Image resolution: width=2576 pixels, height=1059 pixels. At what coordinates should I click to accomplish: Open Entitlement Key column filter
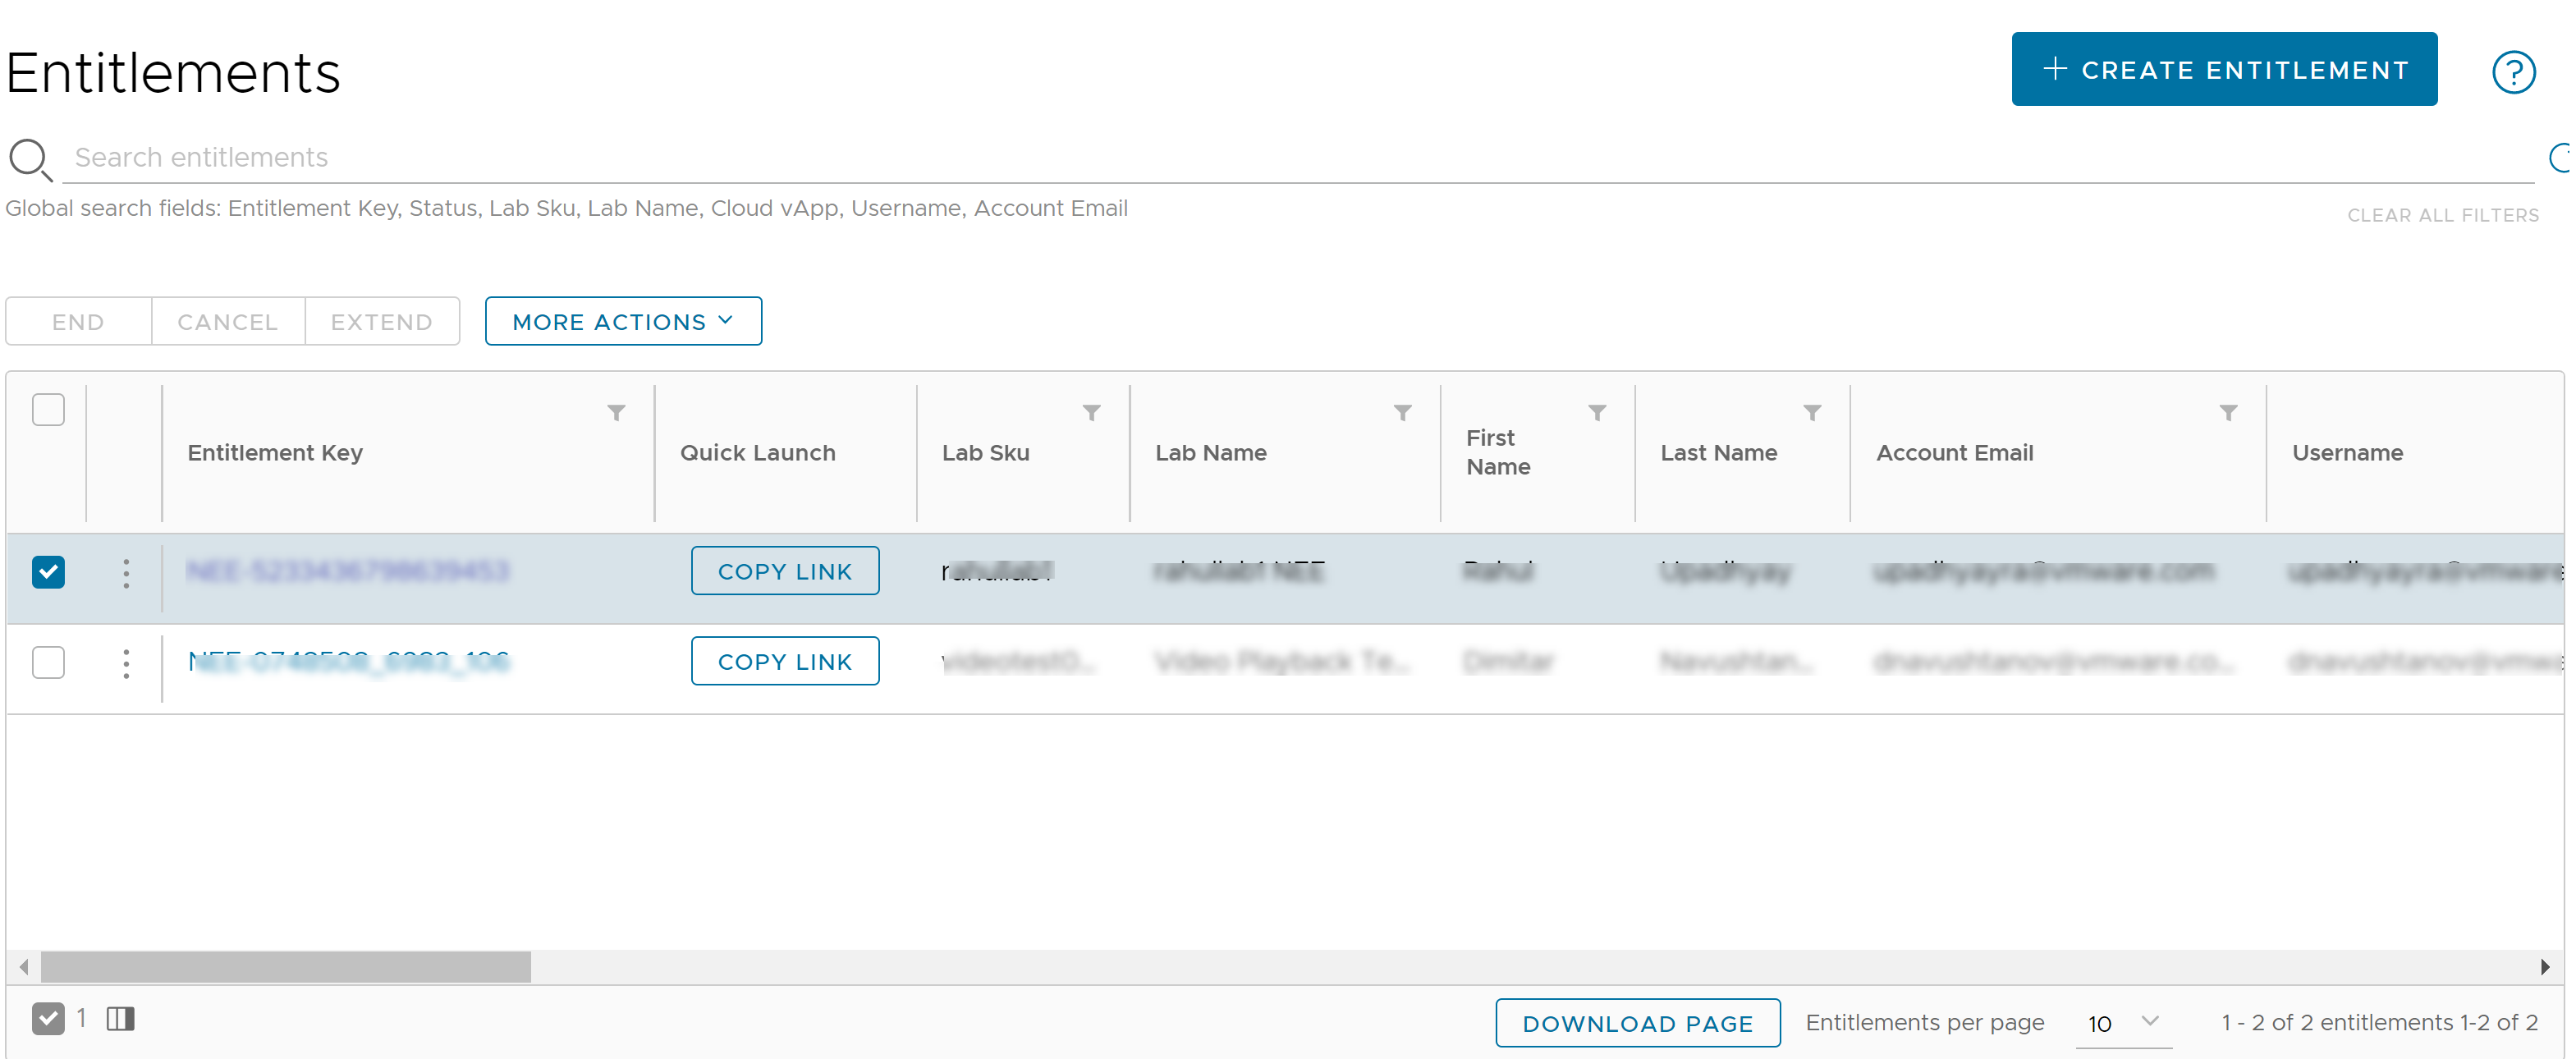coord(616,413)
